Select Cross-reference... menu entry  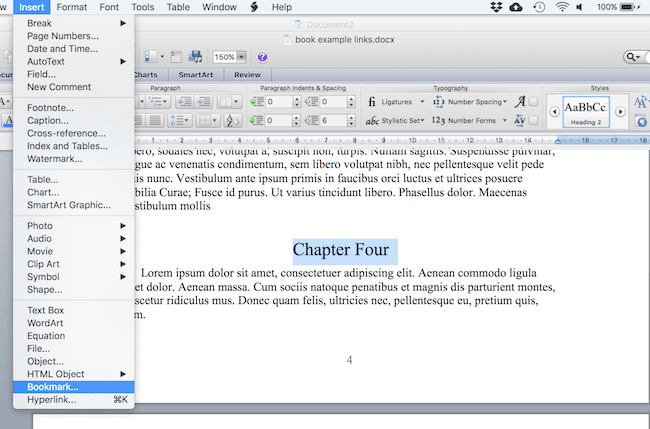pyautogui.click(x=73, y=133)
